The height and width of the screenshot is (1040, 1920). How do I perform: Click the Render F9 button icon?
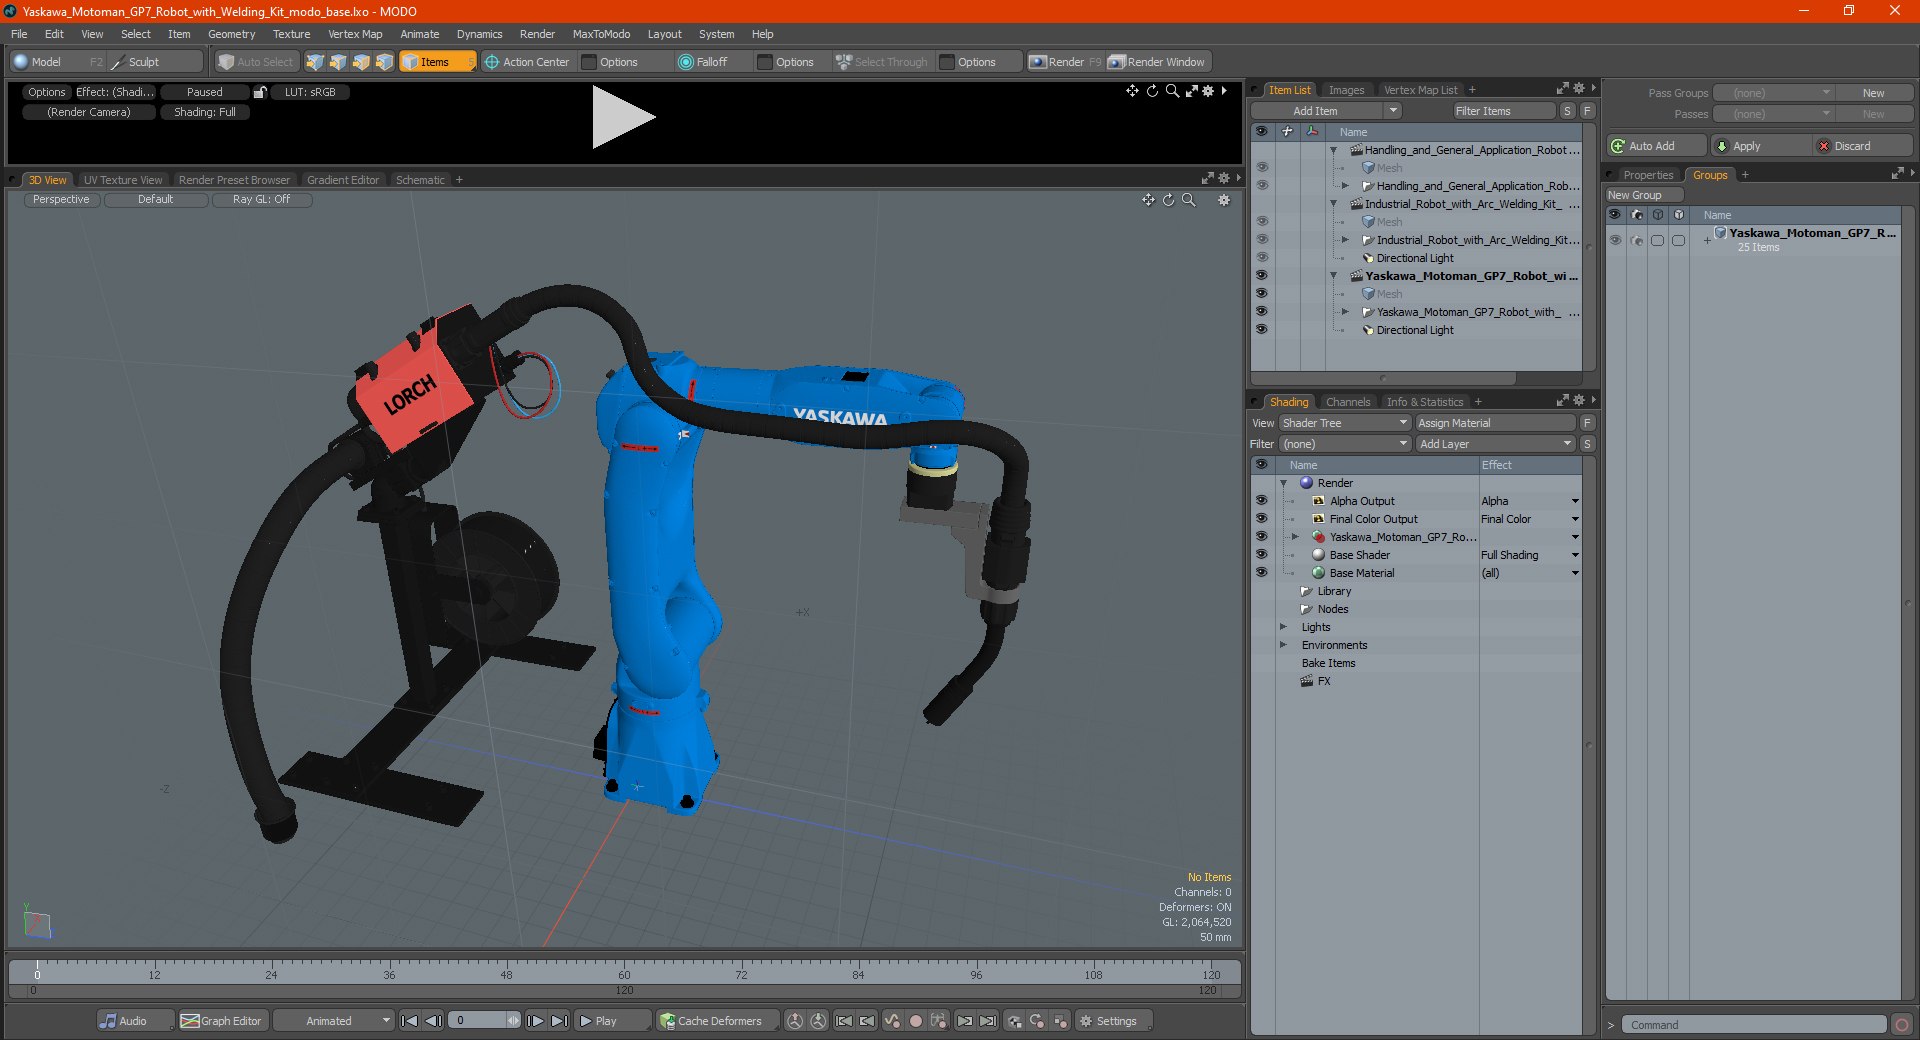click(x=1038, y=62)
